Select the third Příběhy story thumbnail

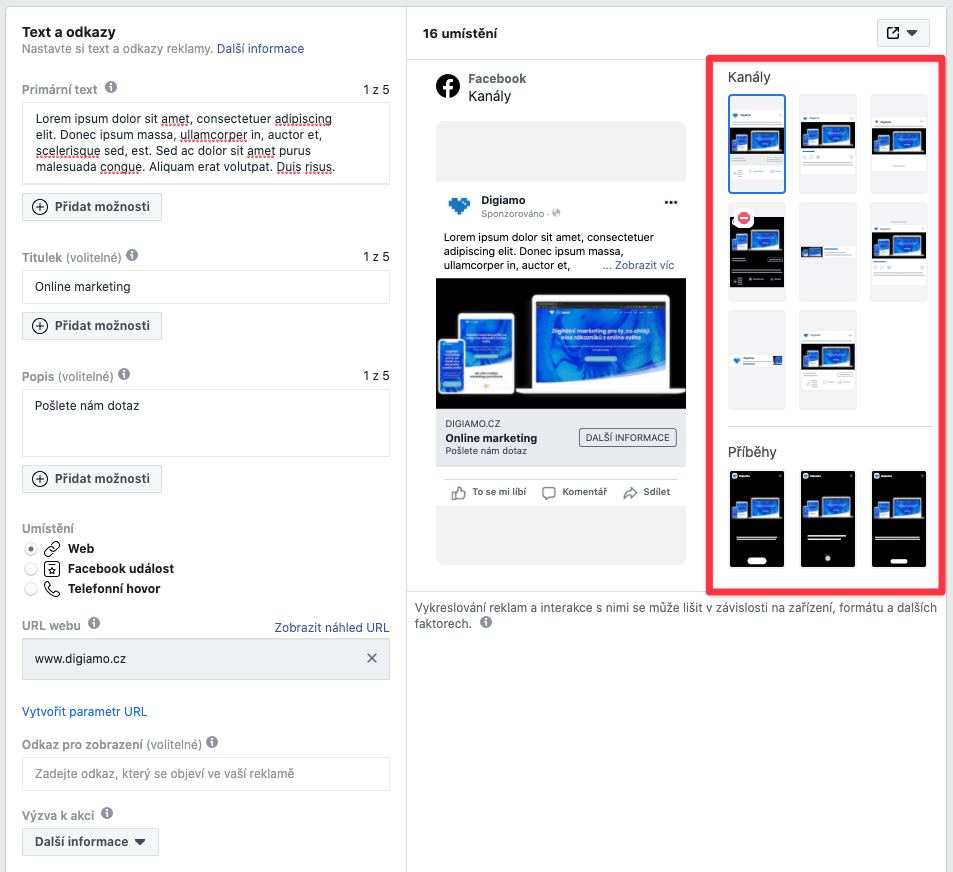[899, 519]
